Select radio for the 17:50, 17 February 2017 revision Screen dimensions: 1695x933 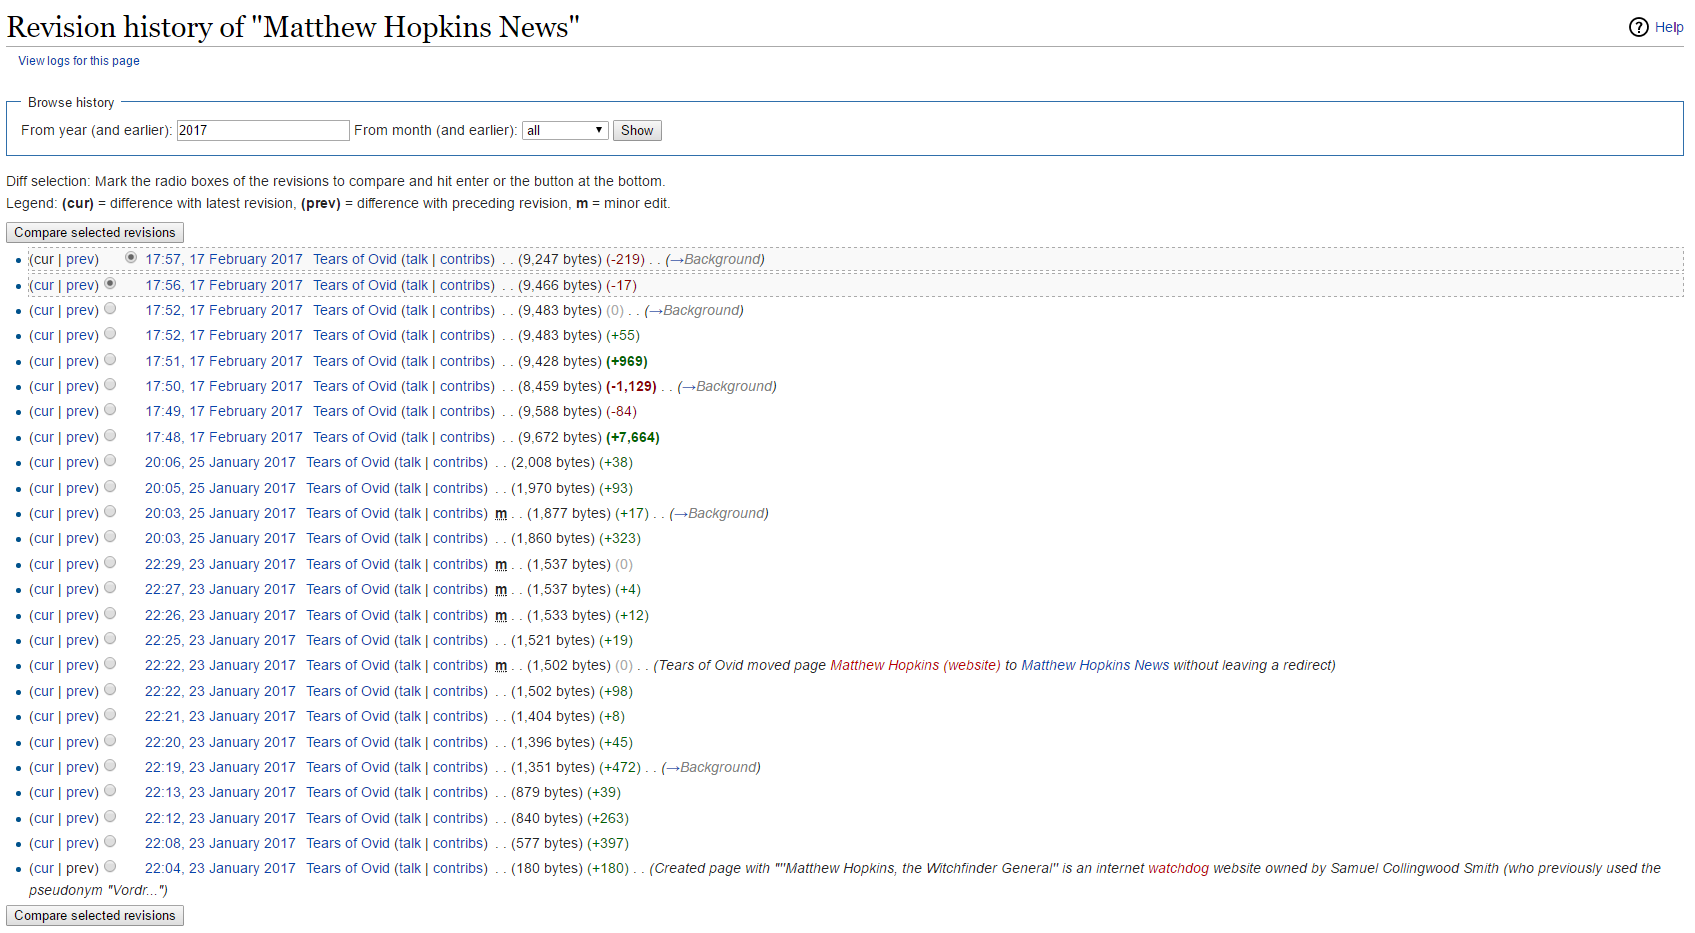point(110,385)
